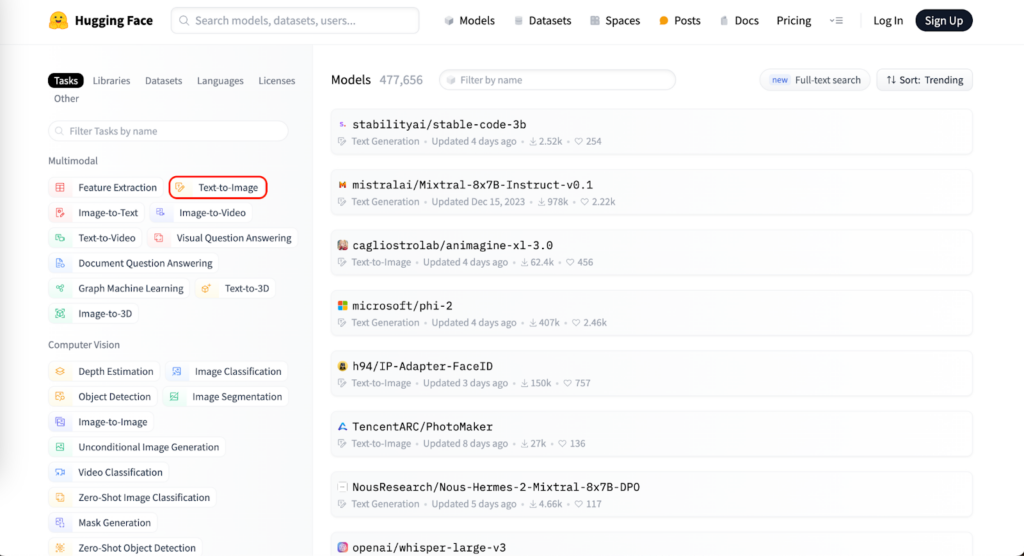Open the Sort: Trending dropdown
This screenshot has height=556, width=1024.
click(x=924, y=80)
